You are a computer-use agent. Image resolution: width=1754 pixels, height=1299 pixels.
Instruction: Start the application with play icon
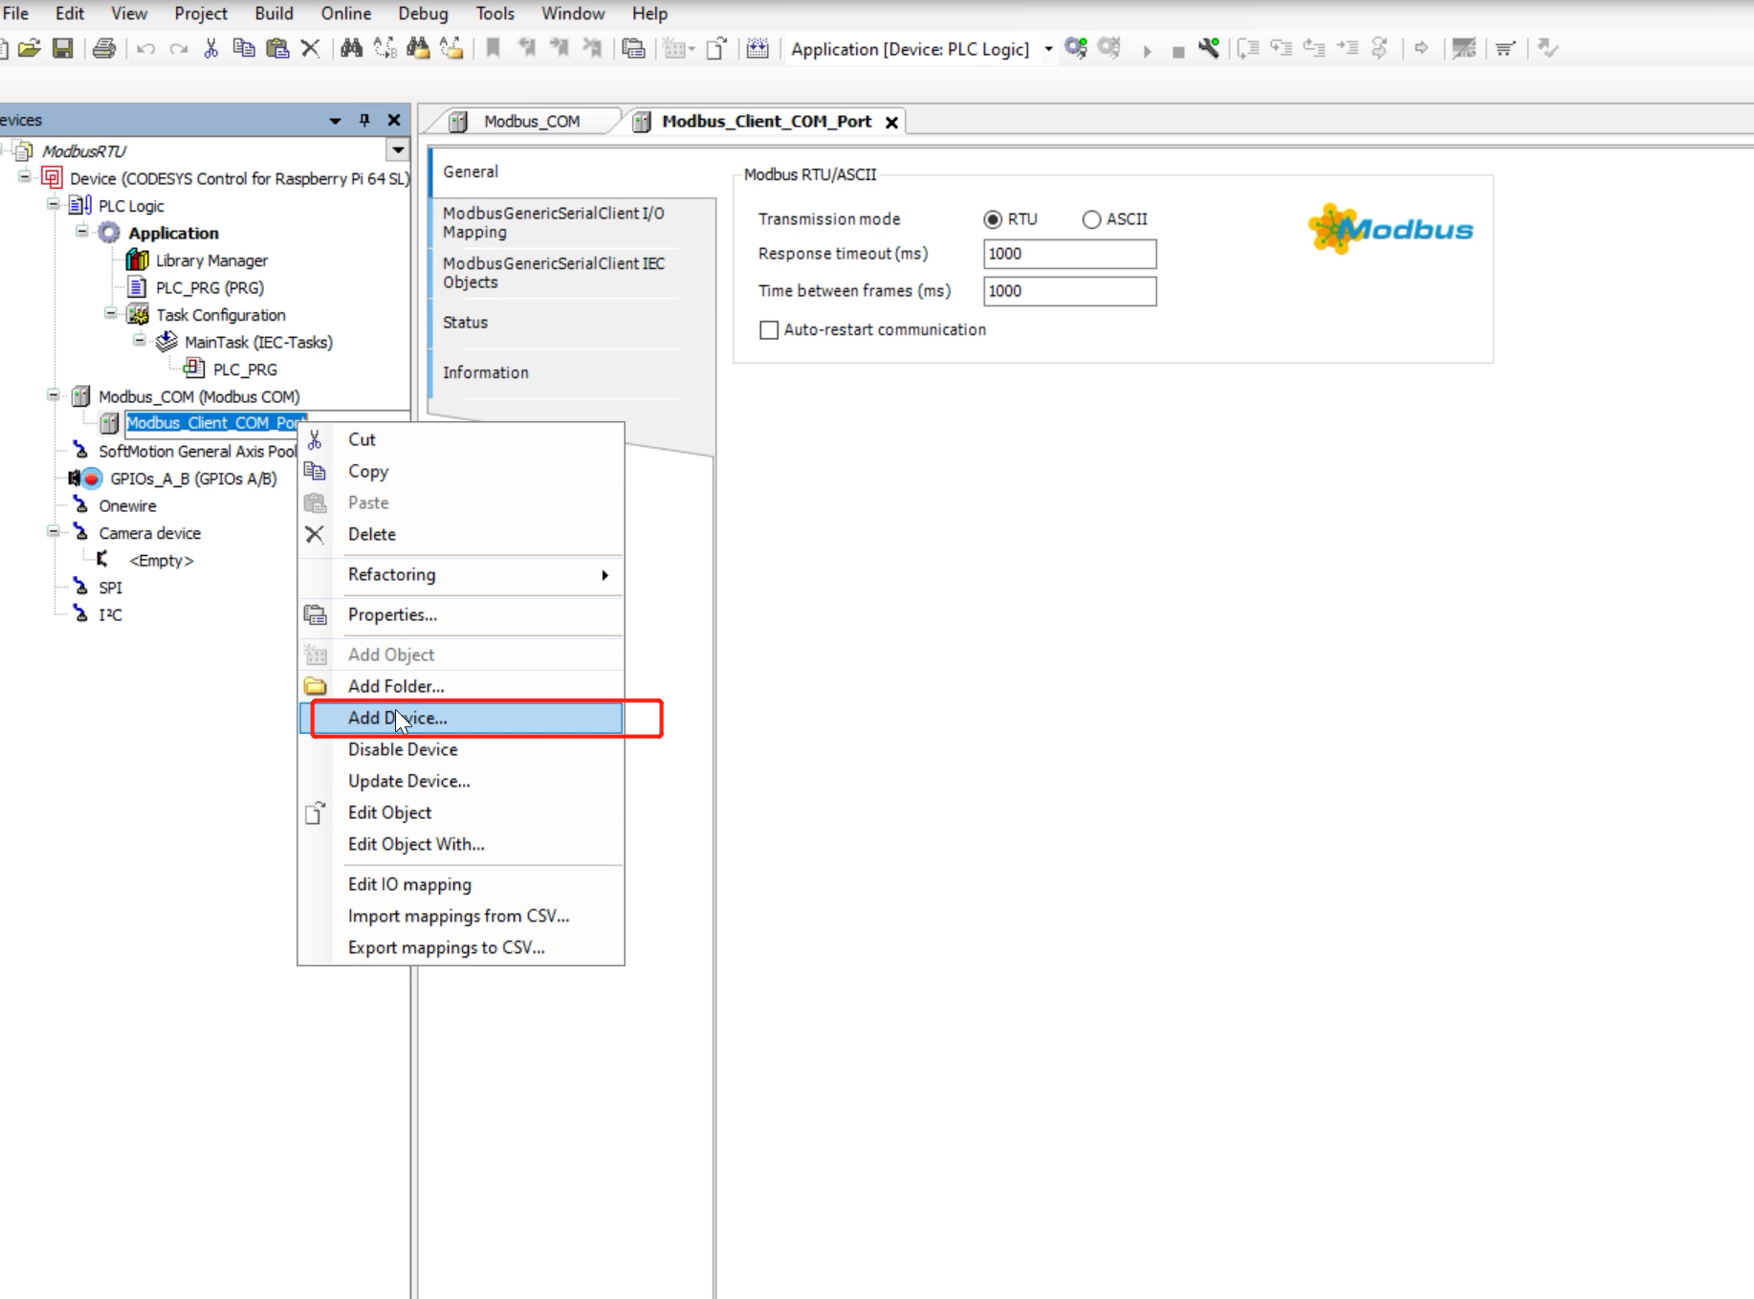coord(1147,50)
